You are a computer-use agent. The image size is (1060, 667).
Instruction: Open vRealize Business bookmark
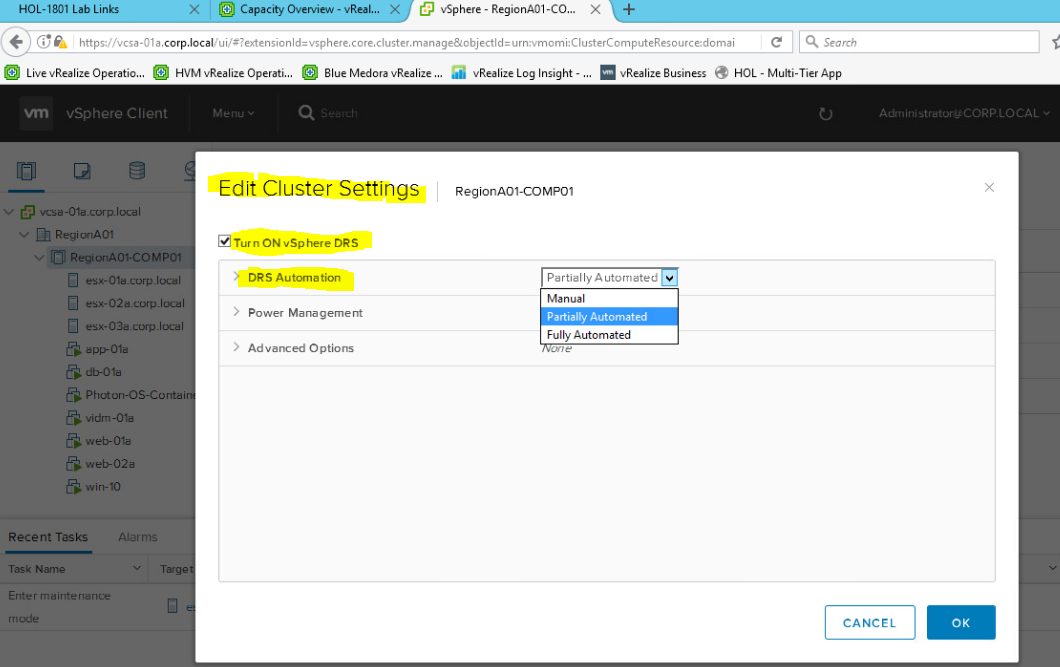[654, 73]
